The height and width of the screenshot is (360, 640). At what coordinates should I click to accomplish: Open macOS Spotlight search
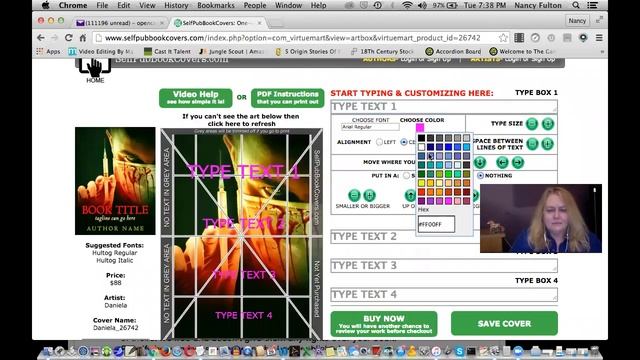point(576,5)
